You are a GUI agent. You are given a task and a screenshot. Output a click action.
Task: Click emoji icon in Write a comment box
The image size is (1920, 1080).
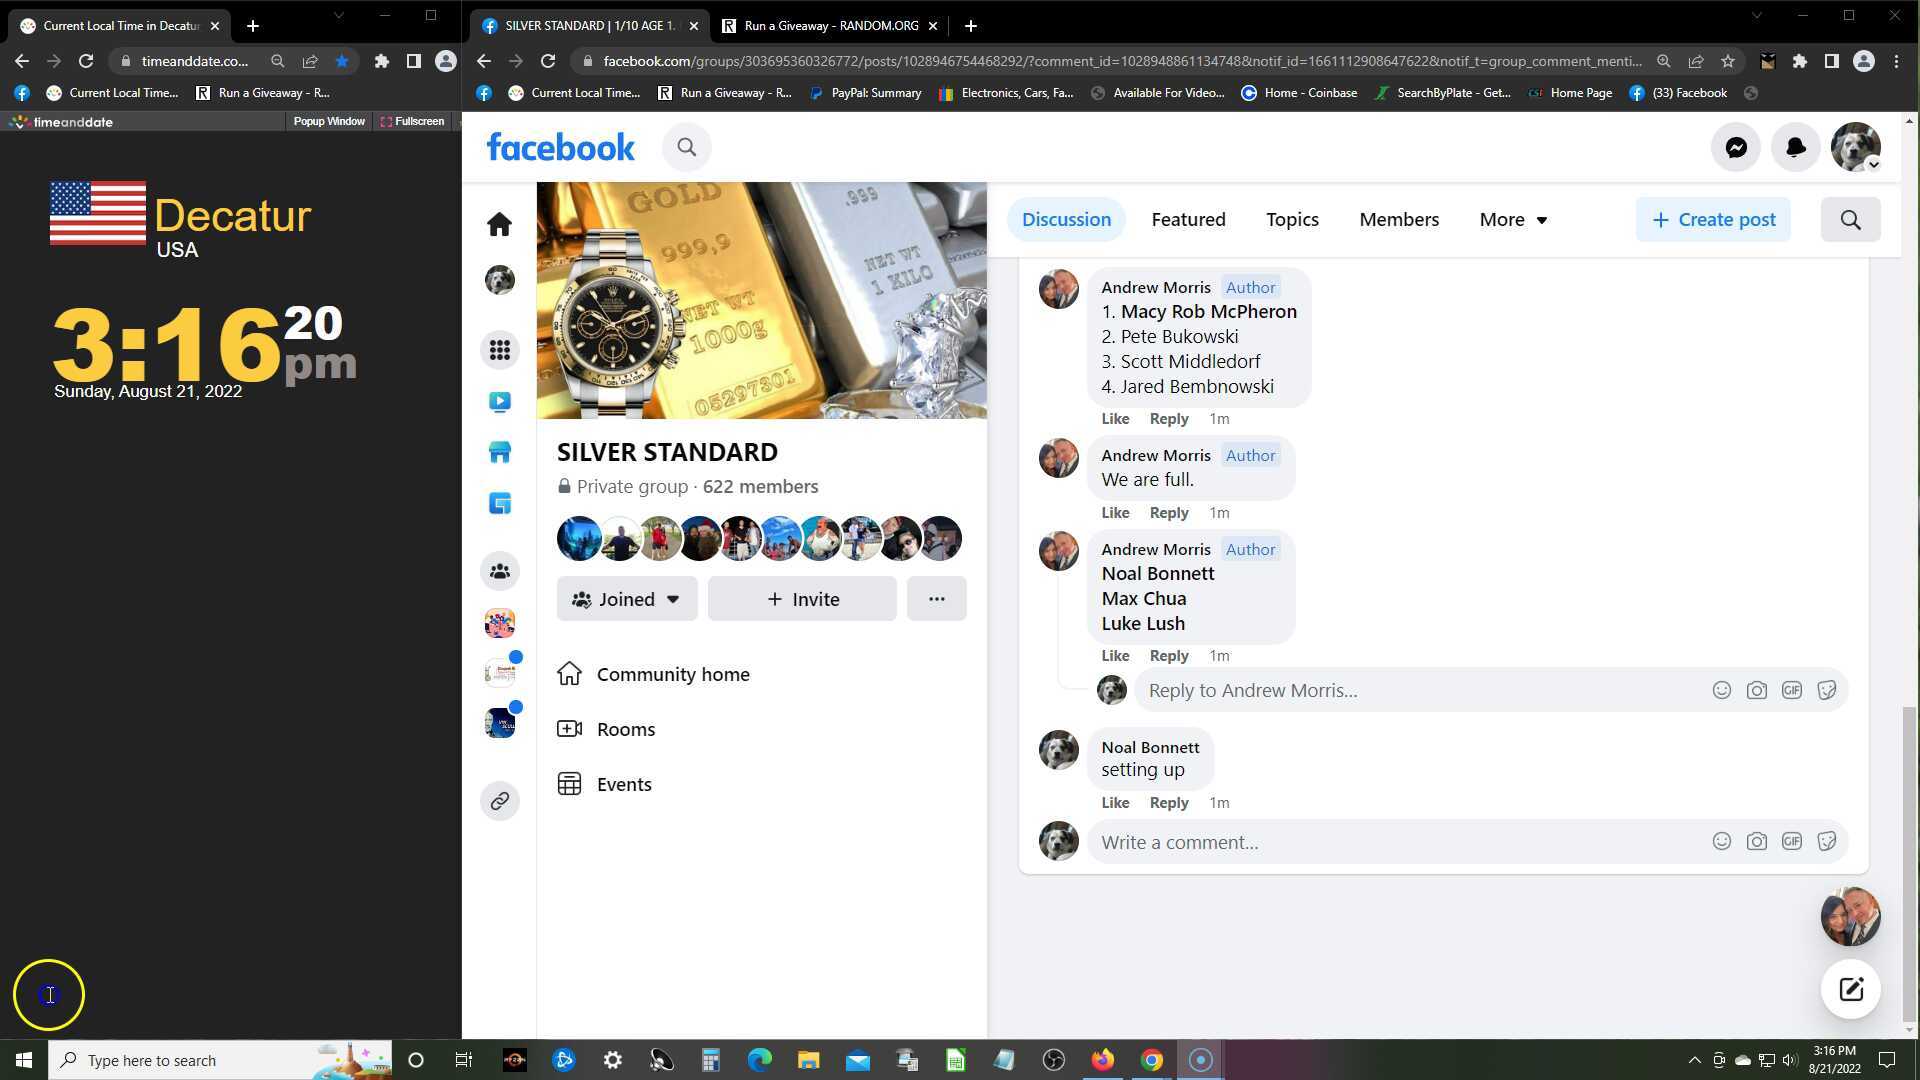[1721, 842]
